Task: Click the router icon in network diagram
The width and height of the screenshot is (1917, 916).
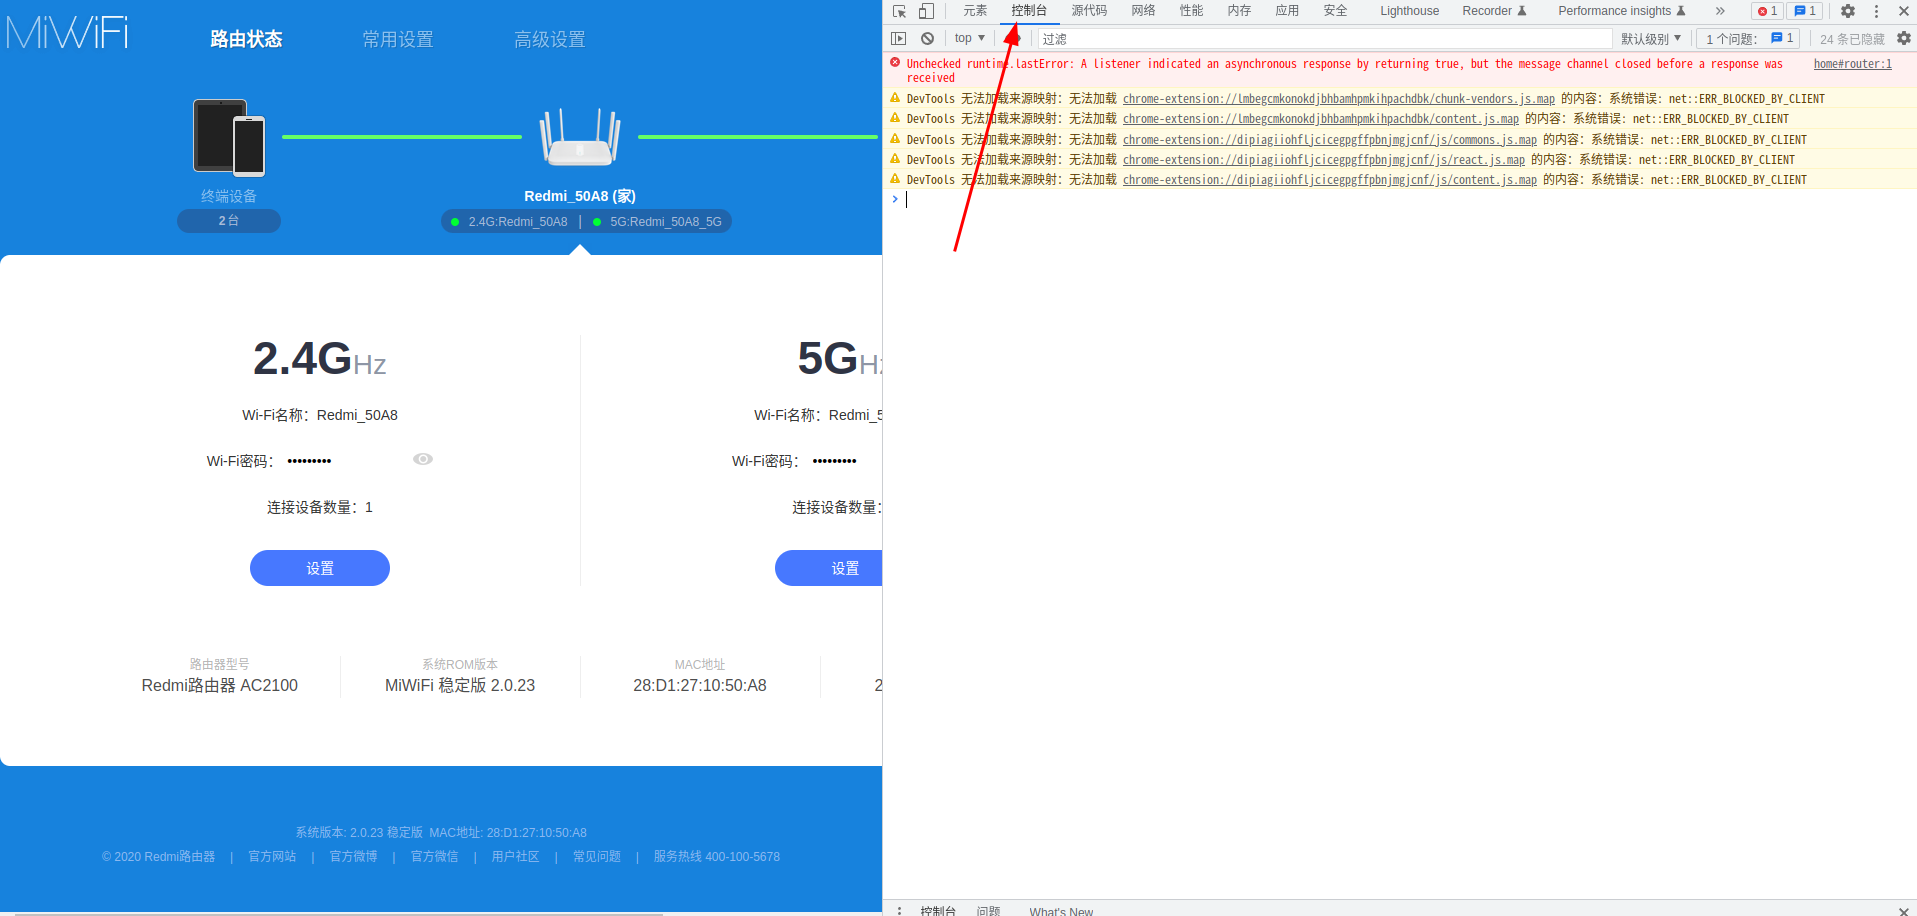Action: coord(580,137)
